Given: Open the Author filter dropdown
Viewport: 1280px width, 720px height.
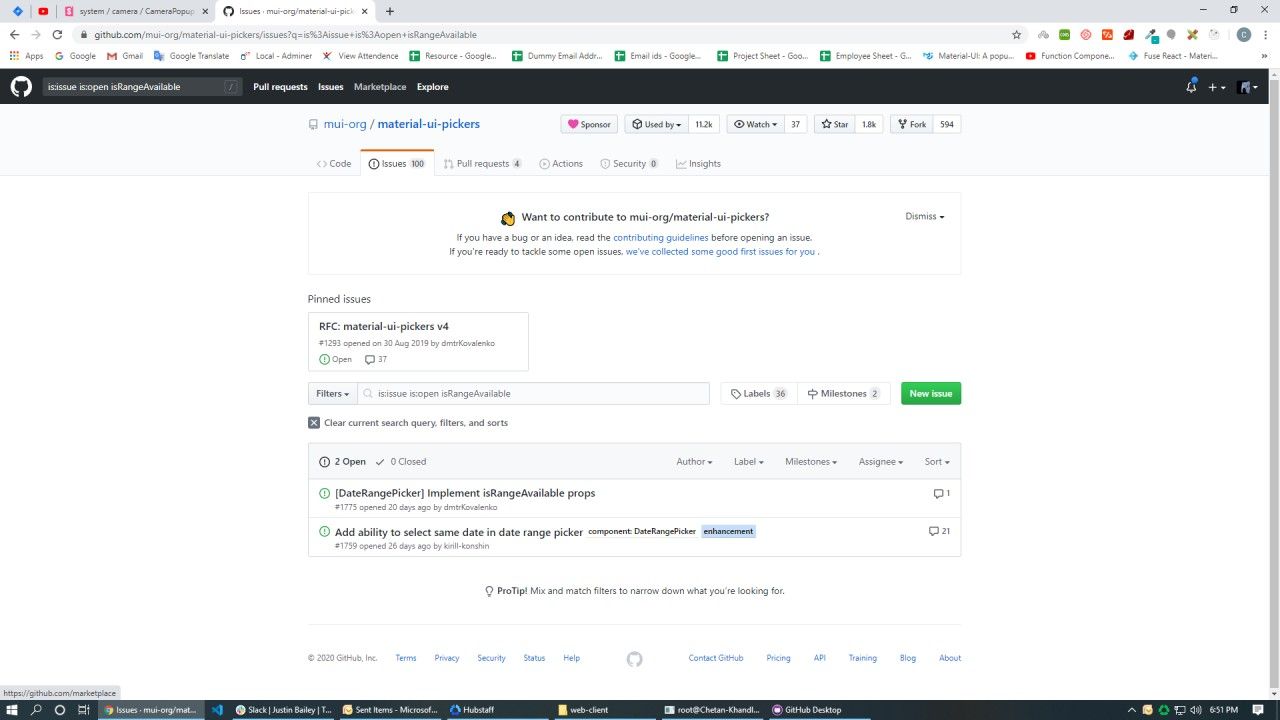Looking at the screenshot, I should (694, 462).
